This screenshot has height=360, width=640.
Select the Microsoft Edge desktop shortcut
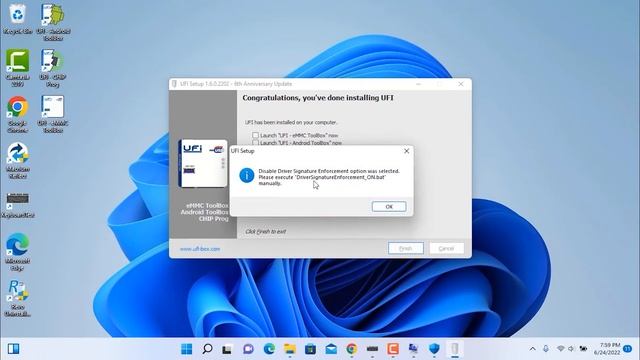coord(18,252)
